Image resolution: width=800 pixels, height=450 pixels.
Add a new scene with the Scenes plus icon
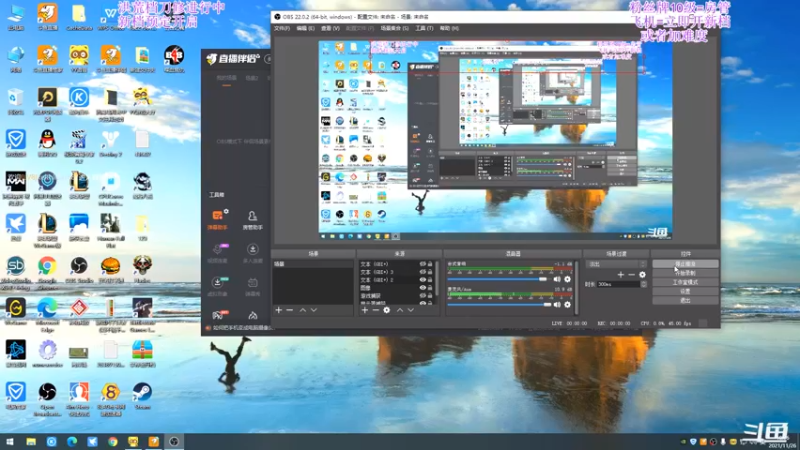coord(279,310)
